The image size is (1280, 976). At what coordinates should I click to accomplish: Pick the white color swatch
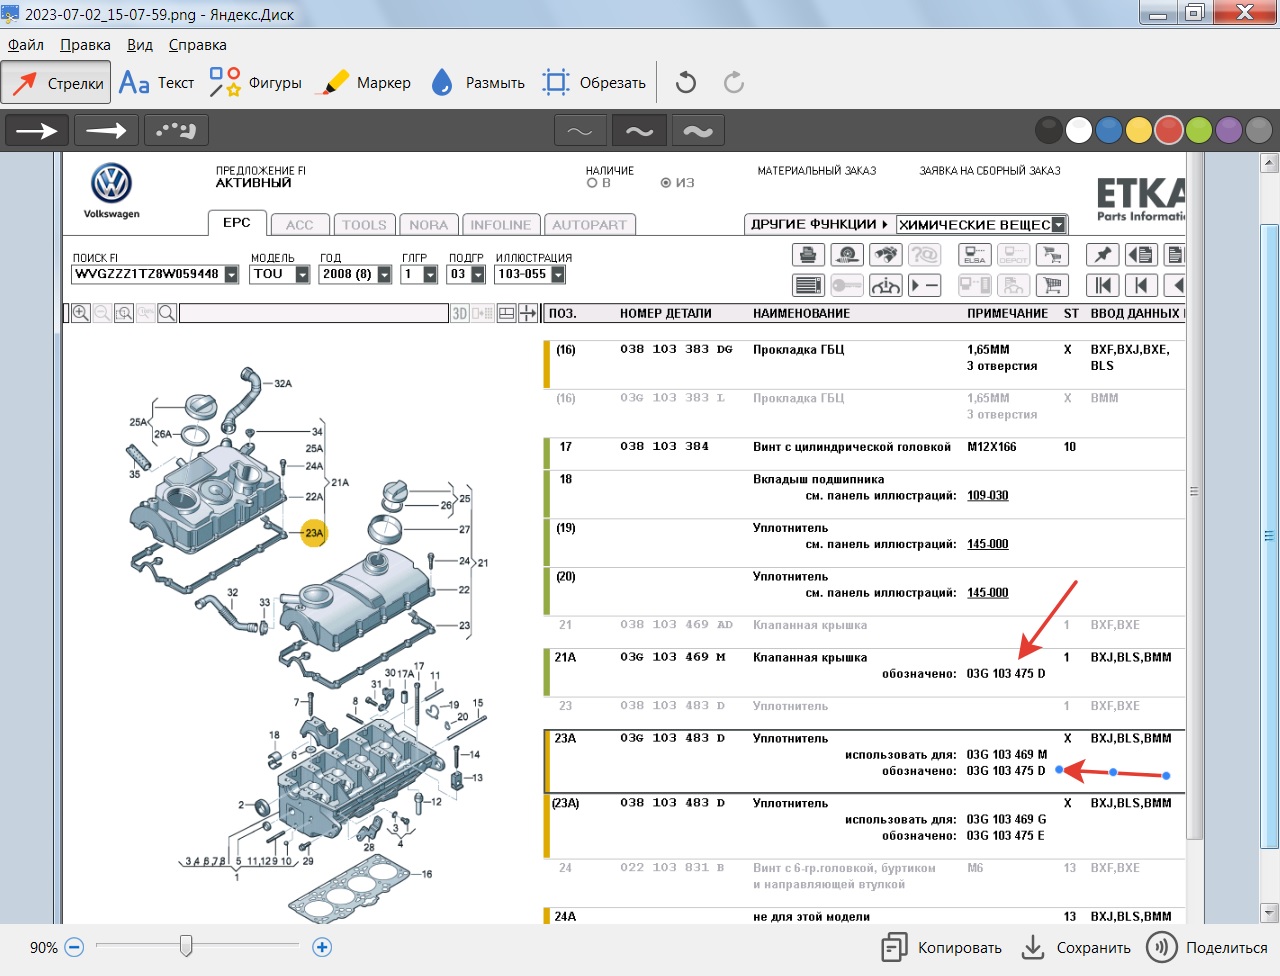tap(1079, 130)
